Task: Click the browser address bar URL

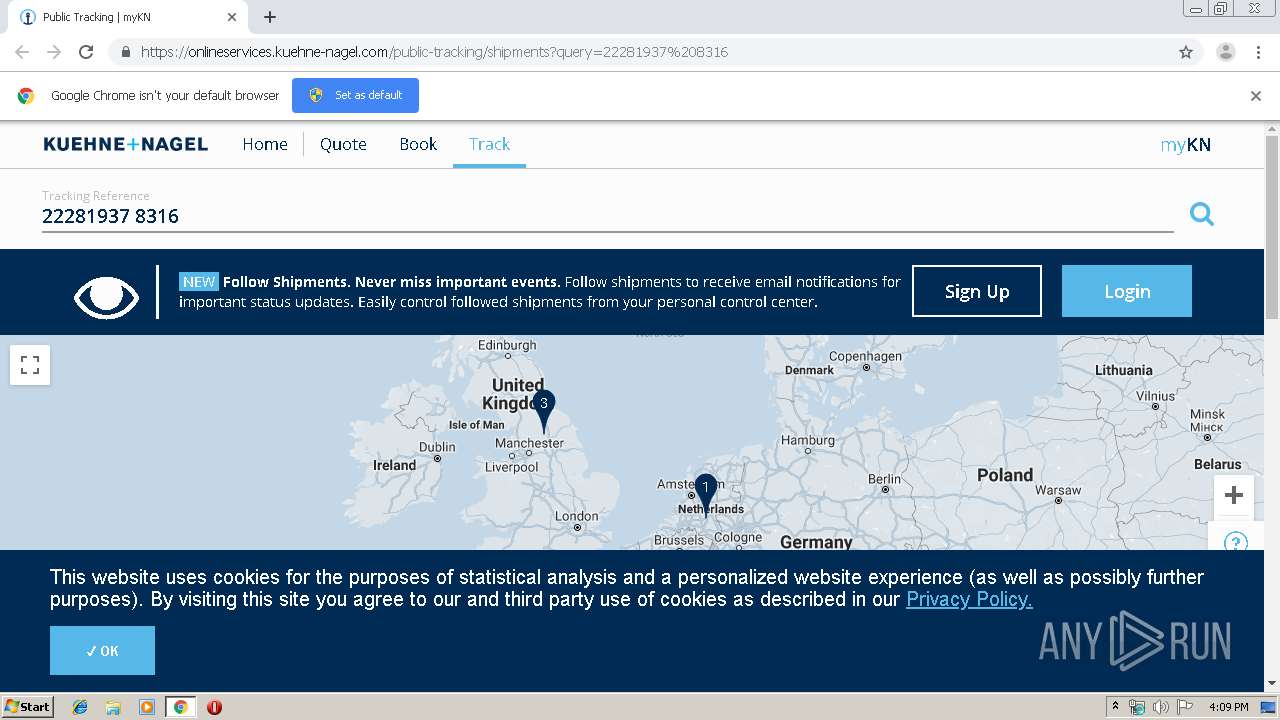Action: (x=434, y=52)
